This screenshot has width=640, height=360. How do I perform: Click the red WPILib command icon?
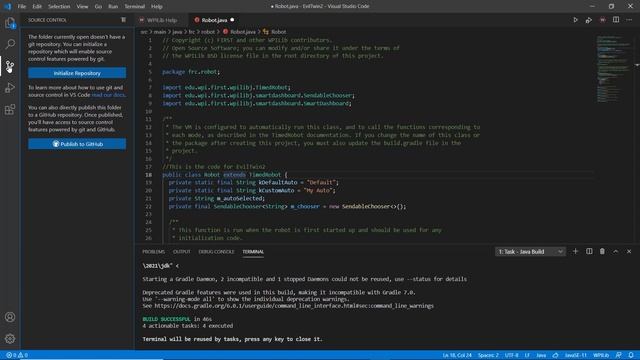coord(602,20)
